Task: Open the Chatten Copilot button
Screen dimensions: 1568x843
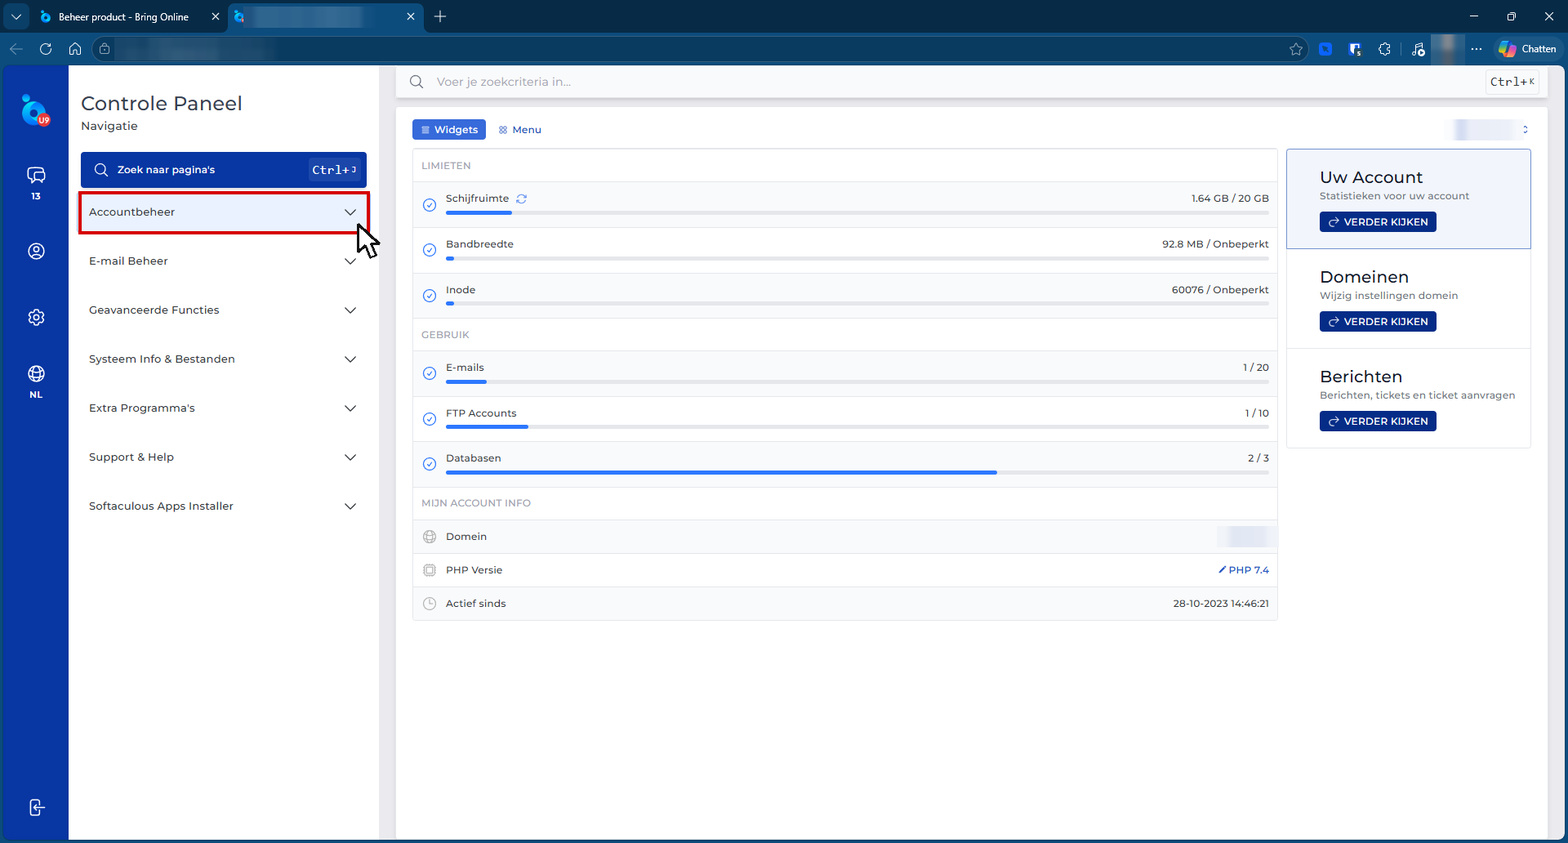Action: (x=1527, y=49)
